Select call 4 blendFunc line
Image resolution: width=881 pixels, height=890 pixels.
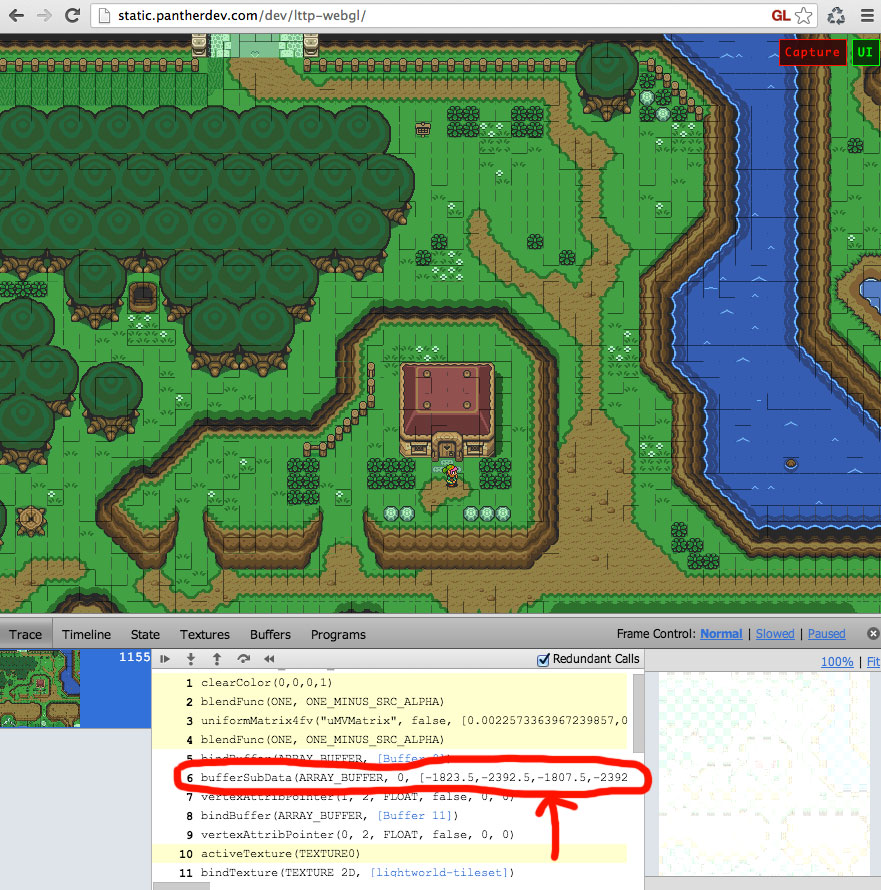tap(392, 740)
